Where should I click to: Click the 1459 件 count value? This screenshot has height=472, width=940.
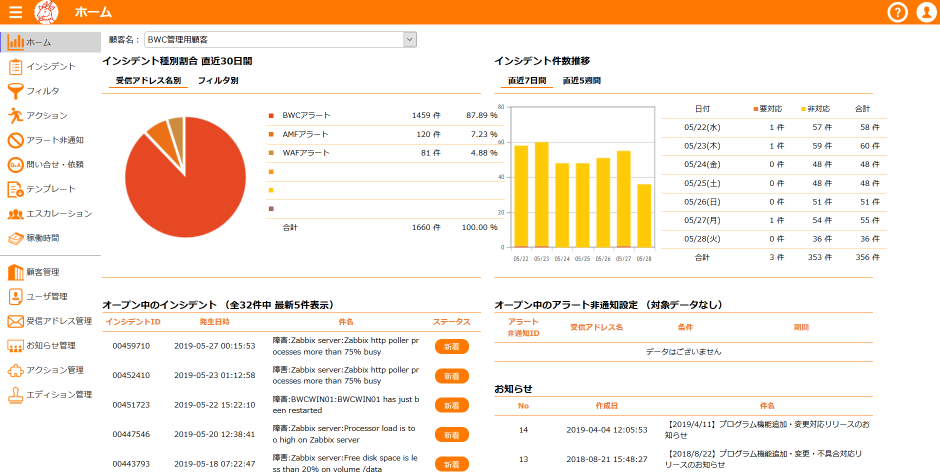[x=426, y=115]
